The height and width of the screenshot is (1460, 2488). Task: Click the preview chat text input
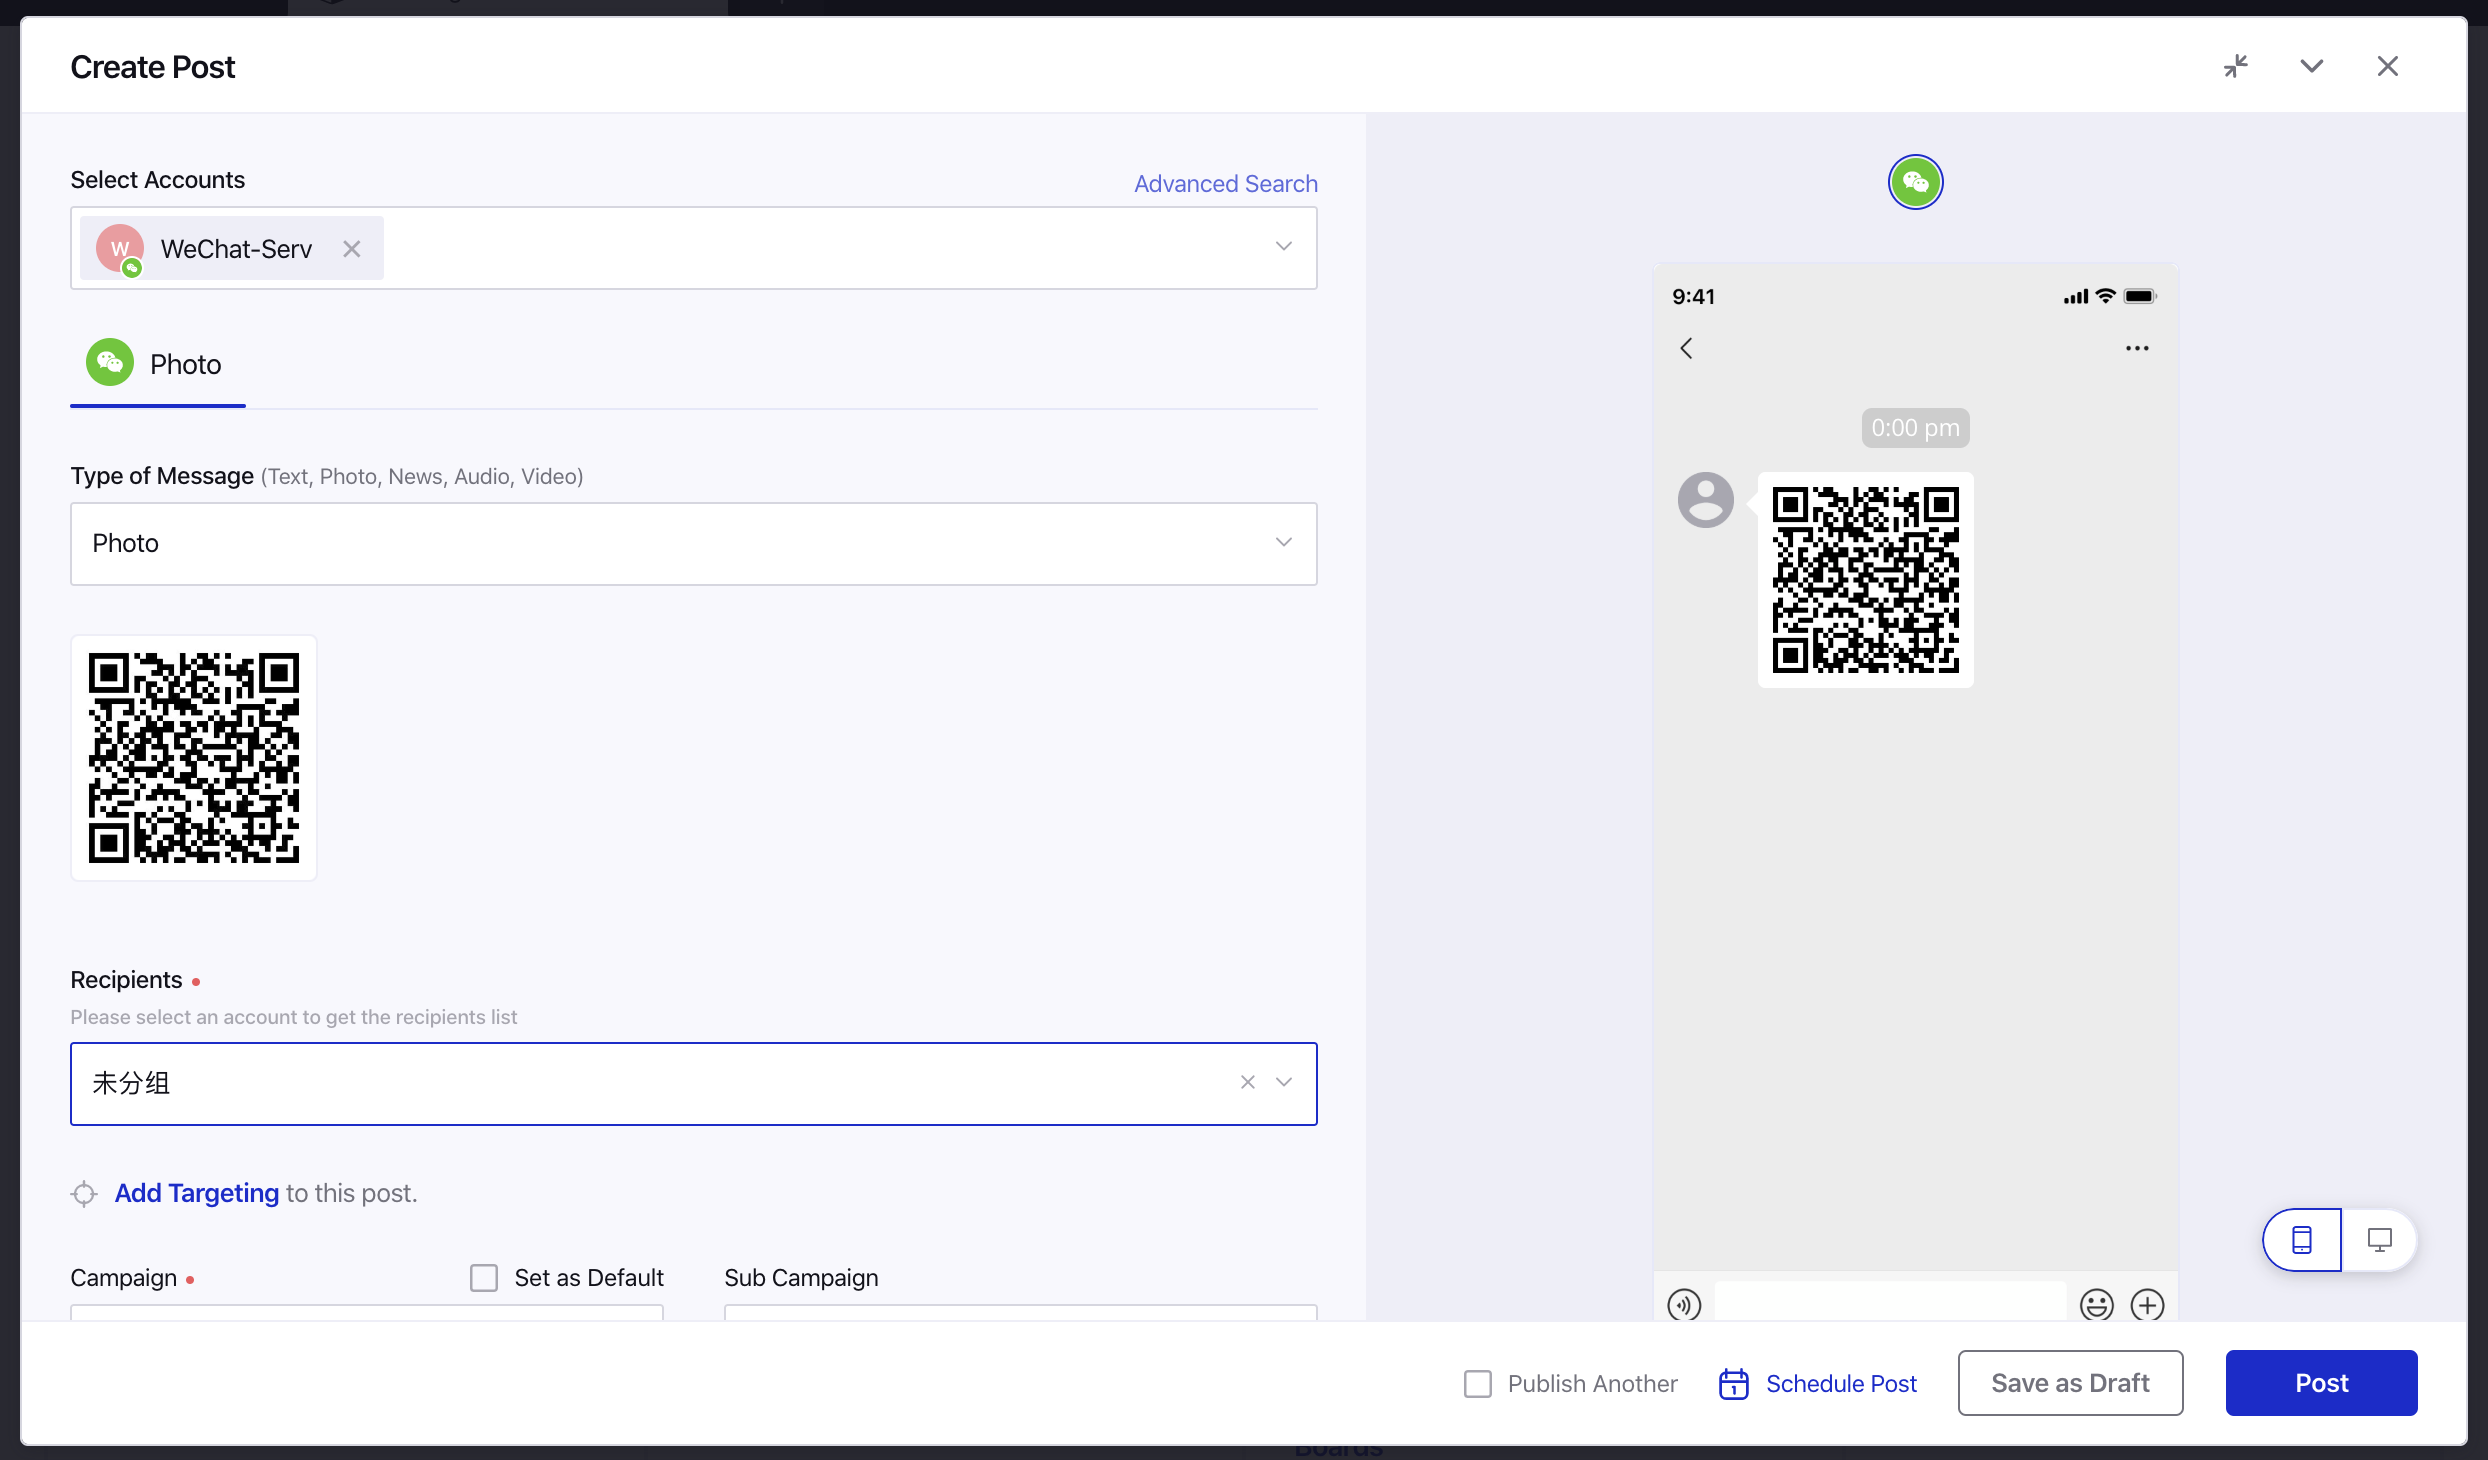pyautogui.click(x=1890, y=1302)
